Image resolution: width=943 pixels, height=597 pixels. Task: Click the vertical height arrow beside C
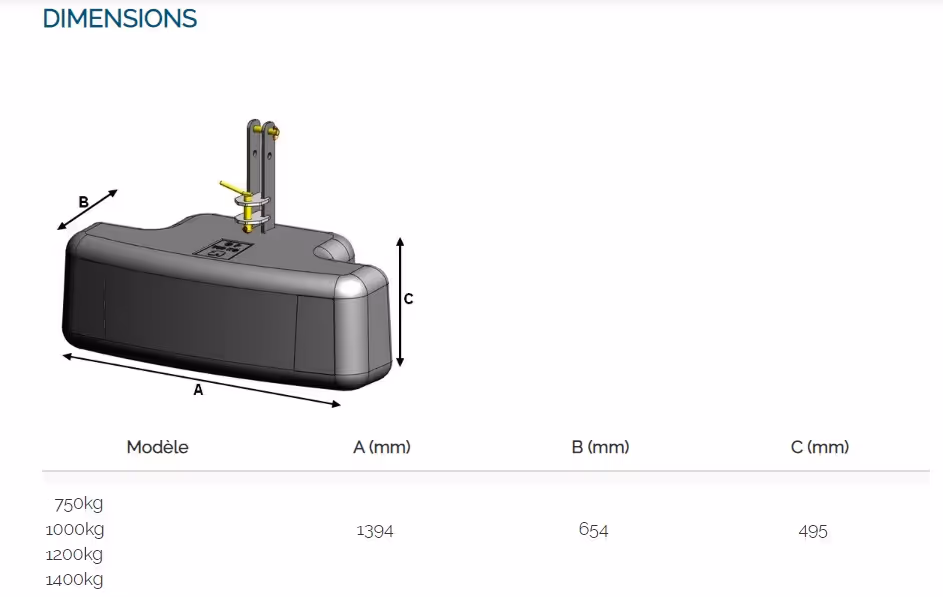(400, 302)
